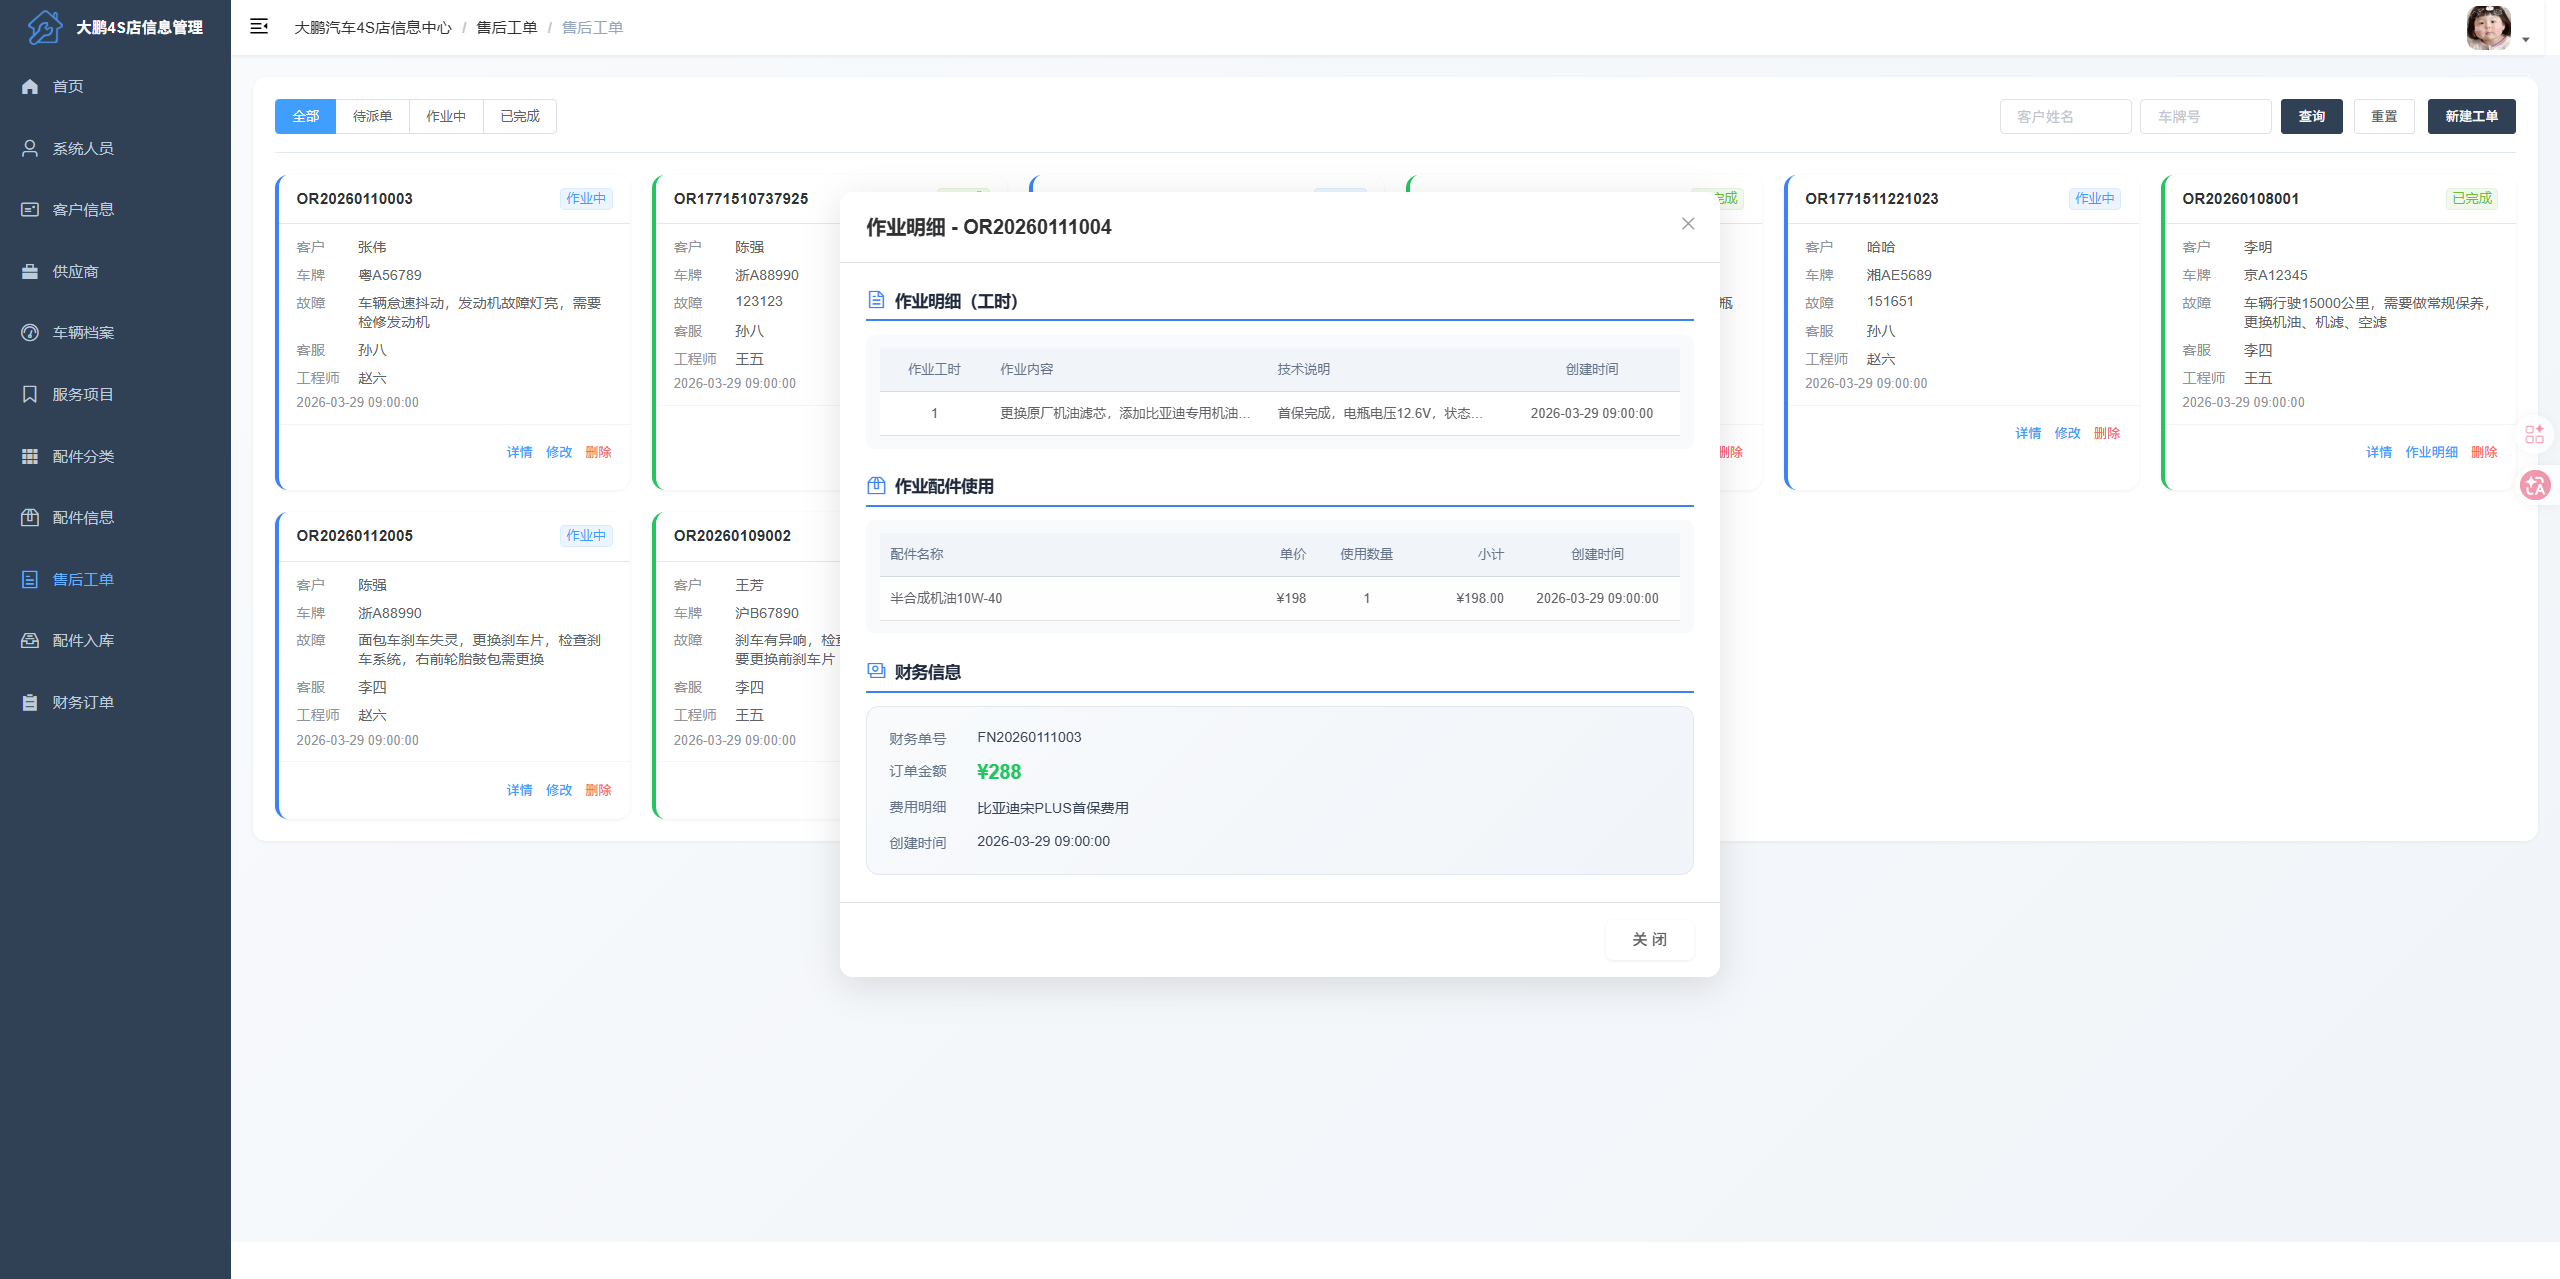This screenshot has width=2560, height=1279.
Task: Open 详情 for order OR20260110003
Action: point(519,452)
